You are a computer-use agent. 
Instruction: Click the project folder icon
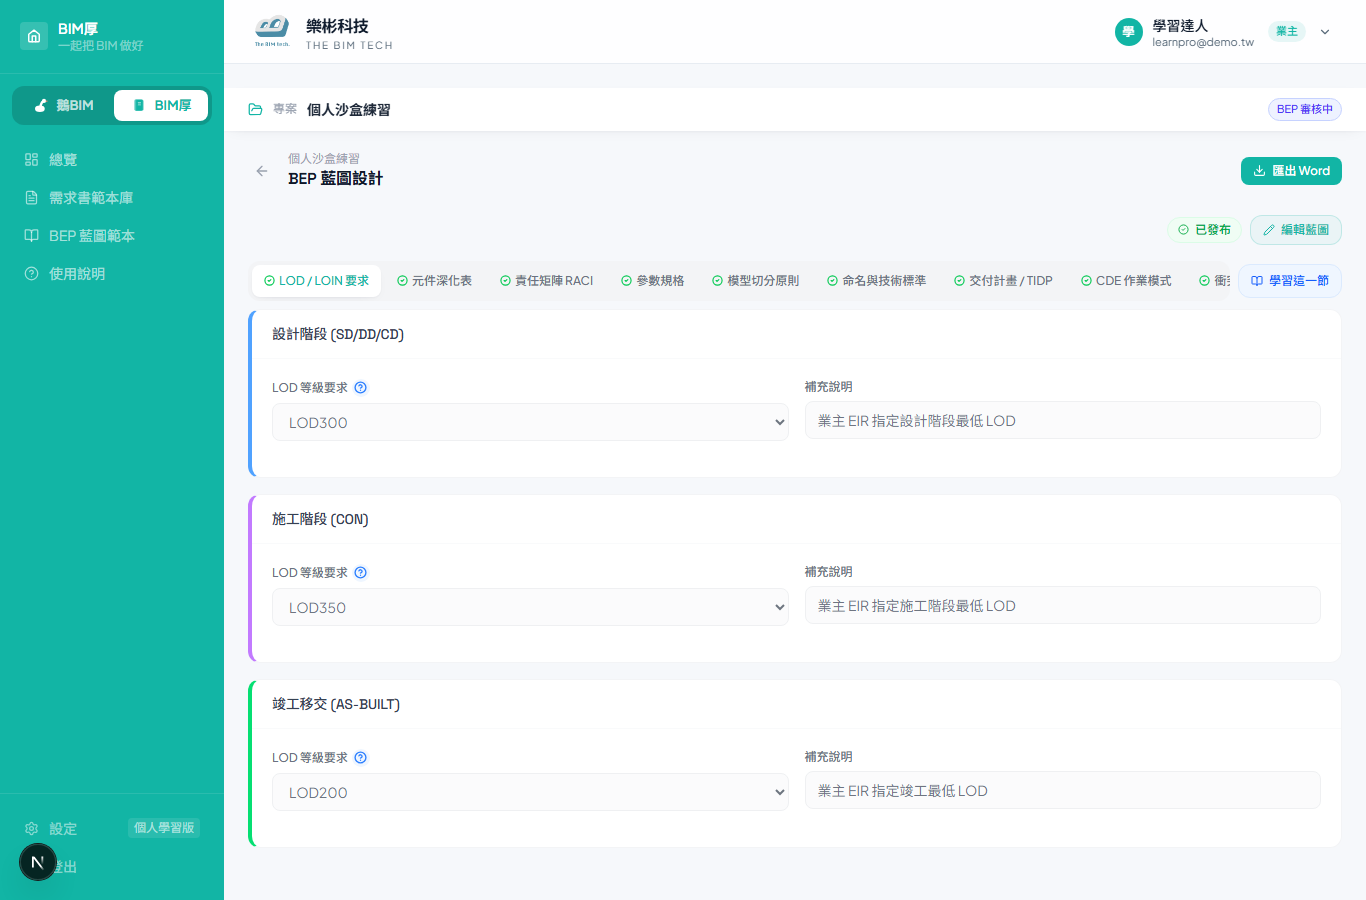pyautogui.click(x=256, y=109)
